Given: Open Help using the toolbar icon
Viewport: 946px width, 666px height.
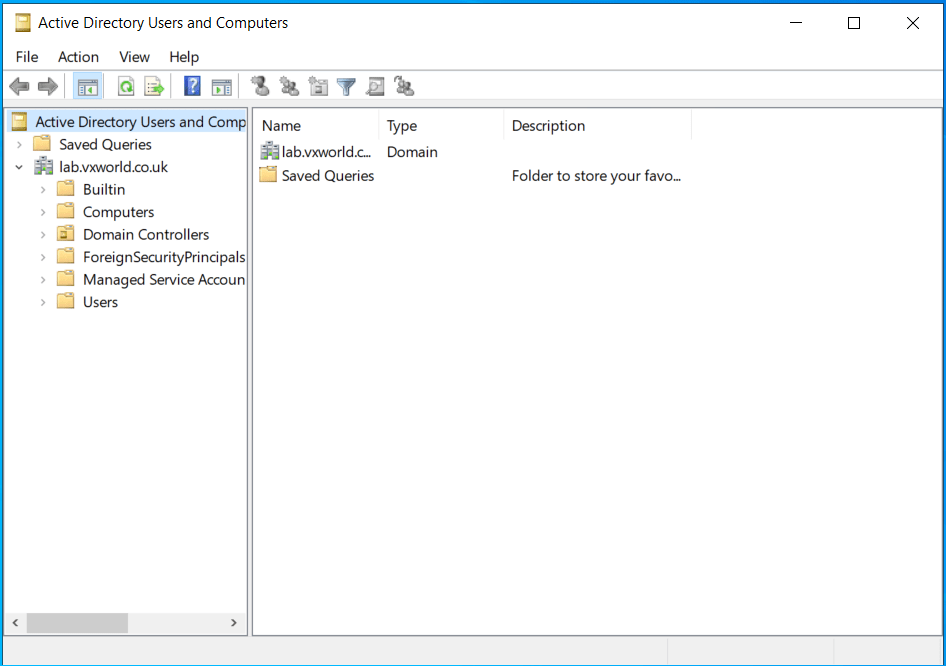Looking at the screenshot, I should (192, 86).
